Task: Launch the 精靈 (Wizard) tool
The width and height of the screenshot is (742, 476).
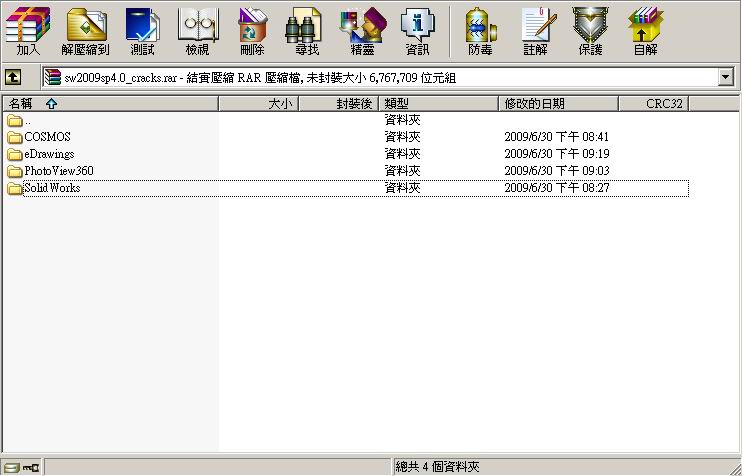Action: click(x=363, y=30)
